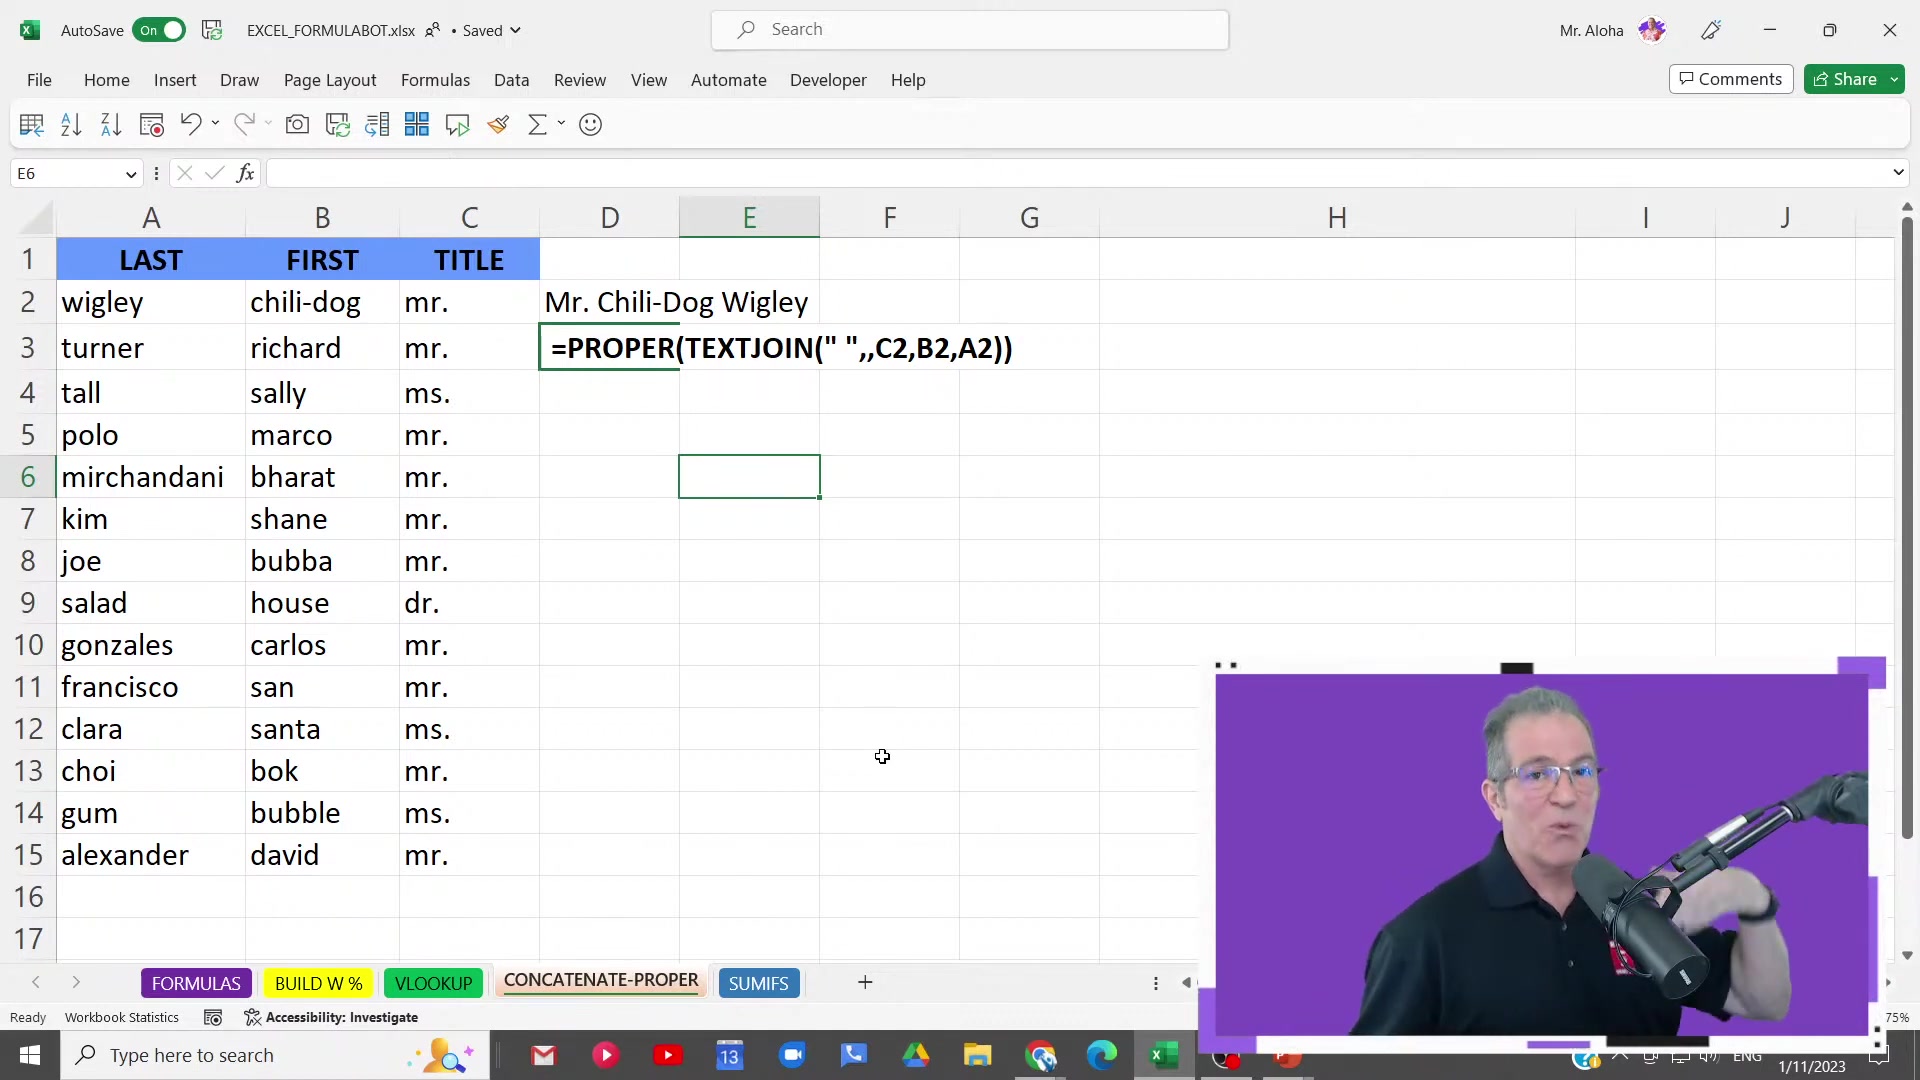Screen dimensions: 1920x1080
Task: Expand the Redo dropdown arrow
Action: (x=266, y=124)
